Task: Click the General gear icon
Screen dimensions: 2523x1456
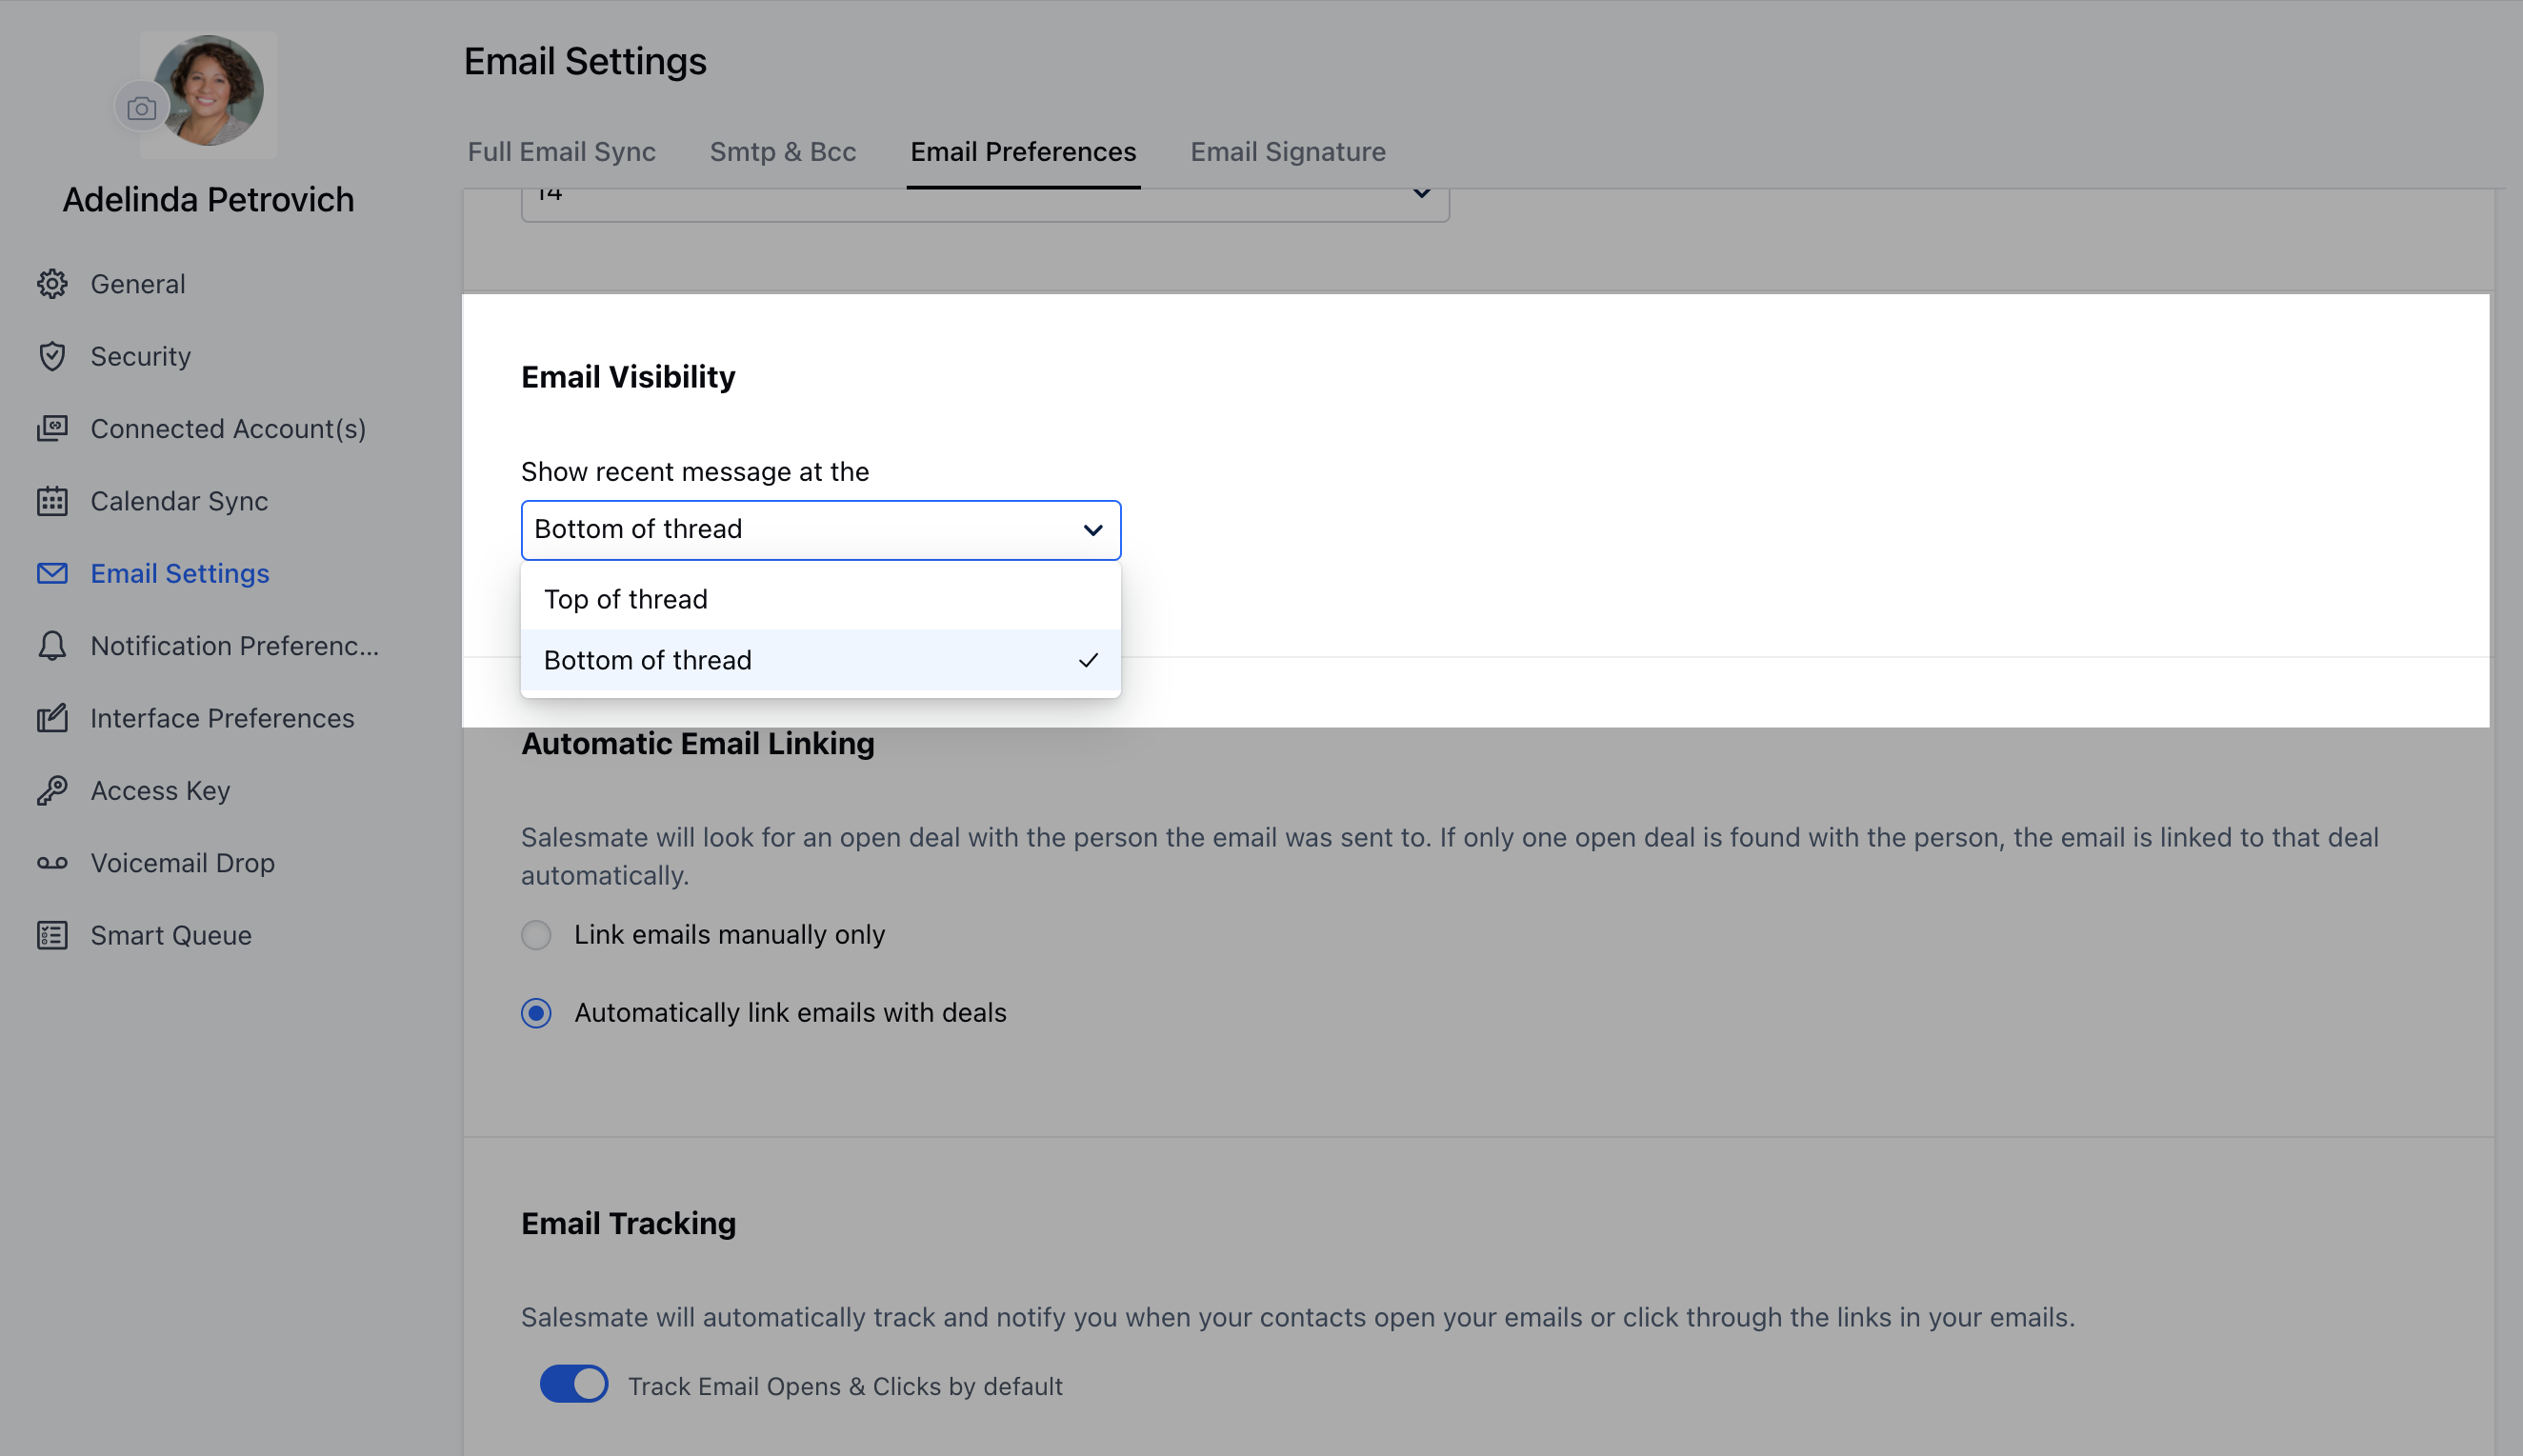Action: [52, 284]
